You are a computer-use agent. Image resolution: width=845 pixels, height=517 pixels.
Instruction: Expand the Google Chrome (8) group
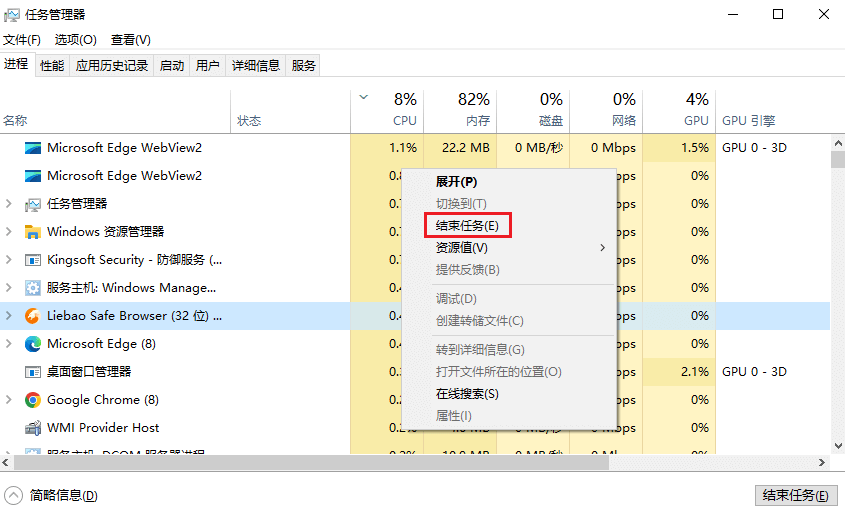point(8,400)
